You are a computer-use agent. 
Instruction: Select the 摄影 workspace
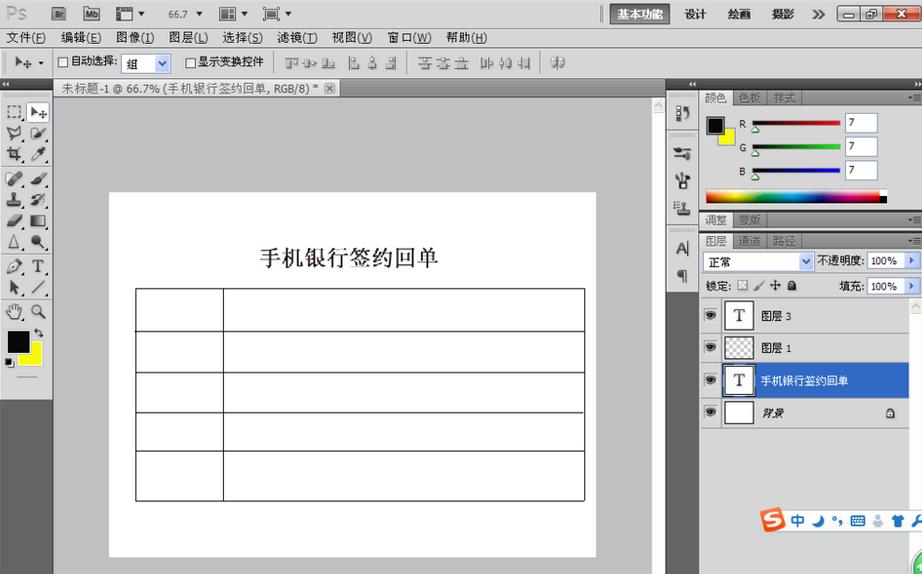tap(783, 14)
